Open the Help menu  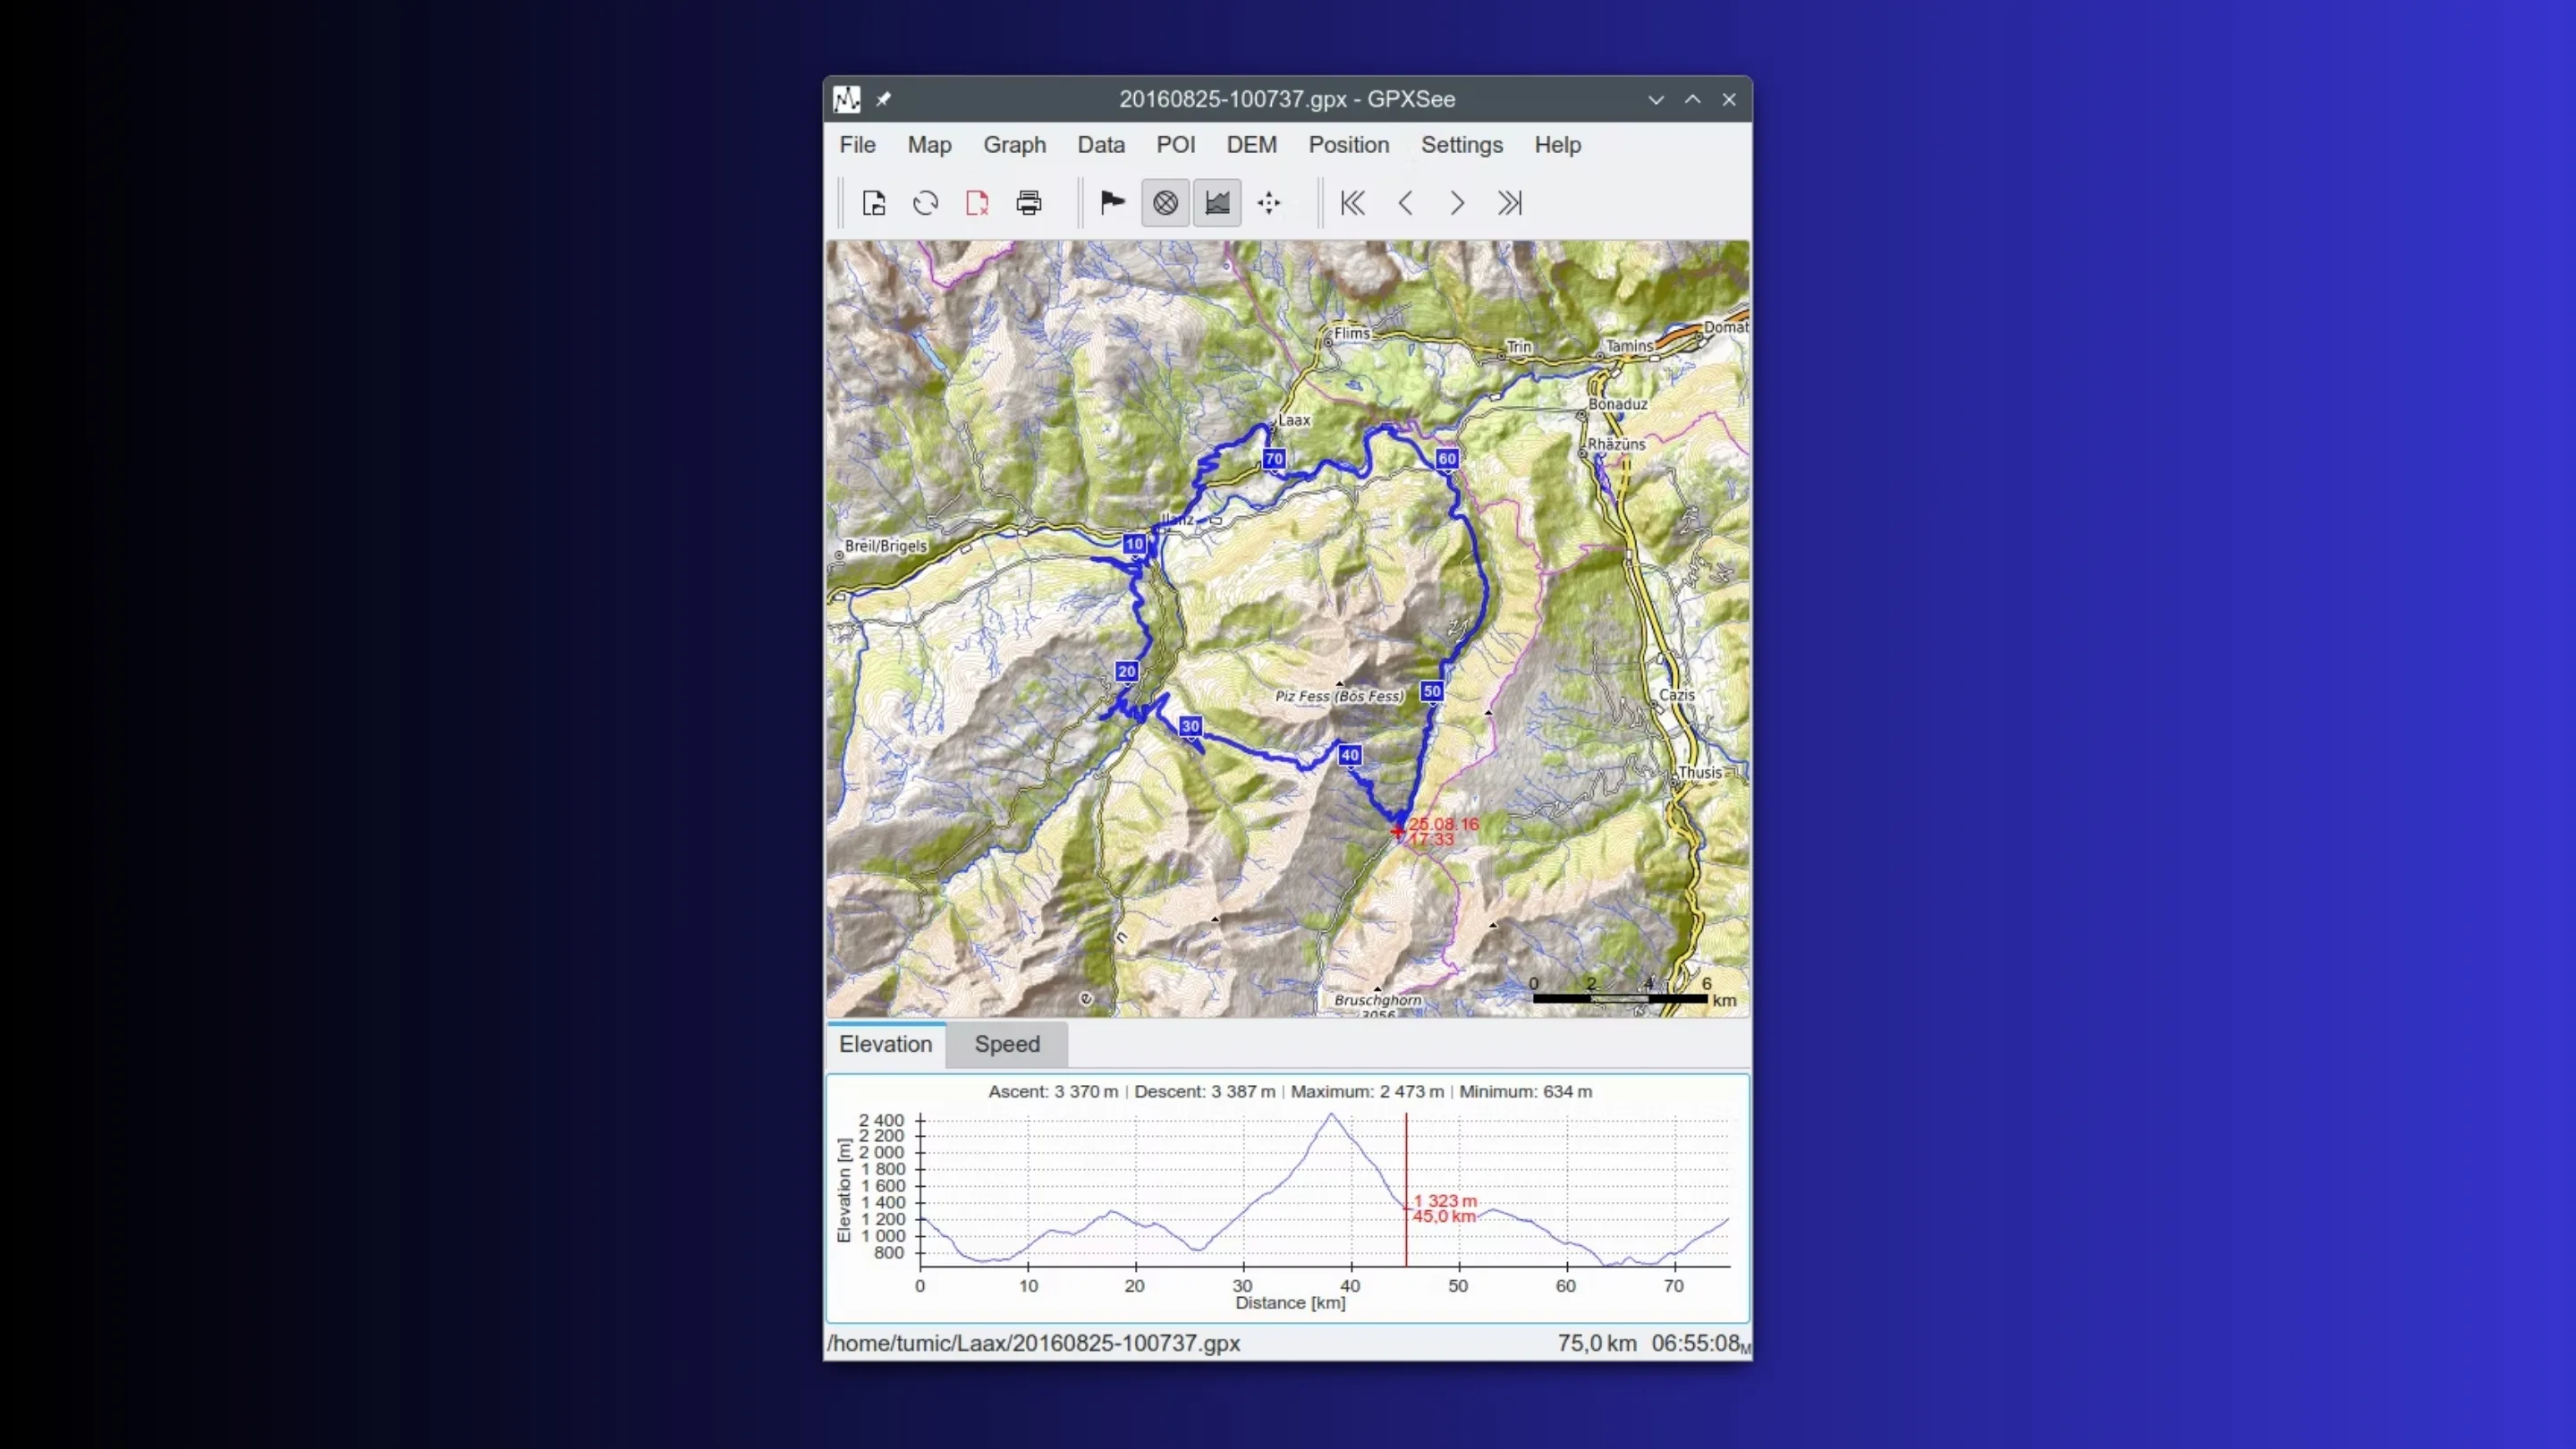[x=1557, y=145]
